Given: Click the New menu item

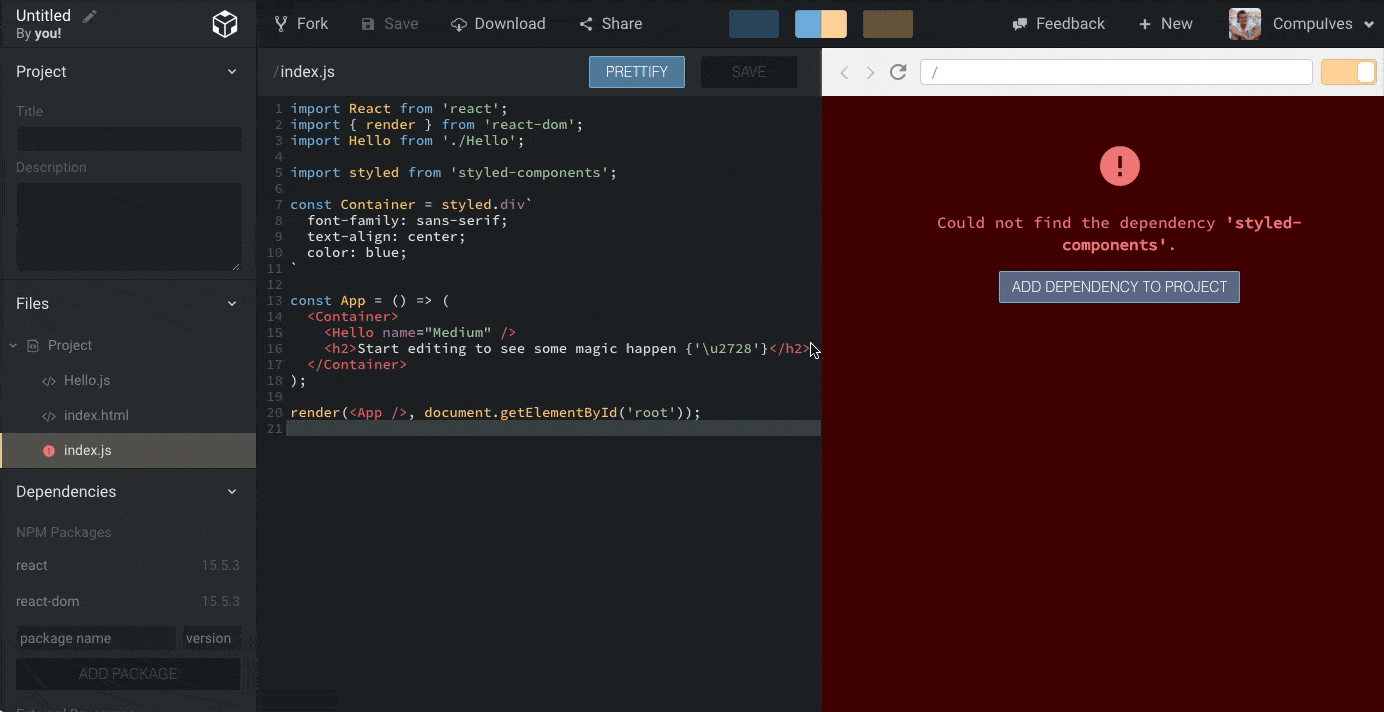Looking at the screenshot, I should [1165, 23].
